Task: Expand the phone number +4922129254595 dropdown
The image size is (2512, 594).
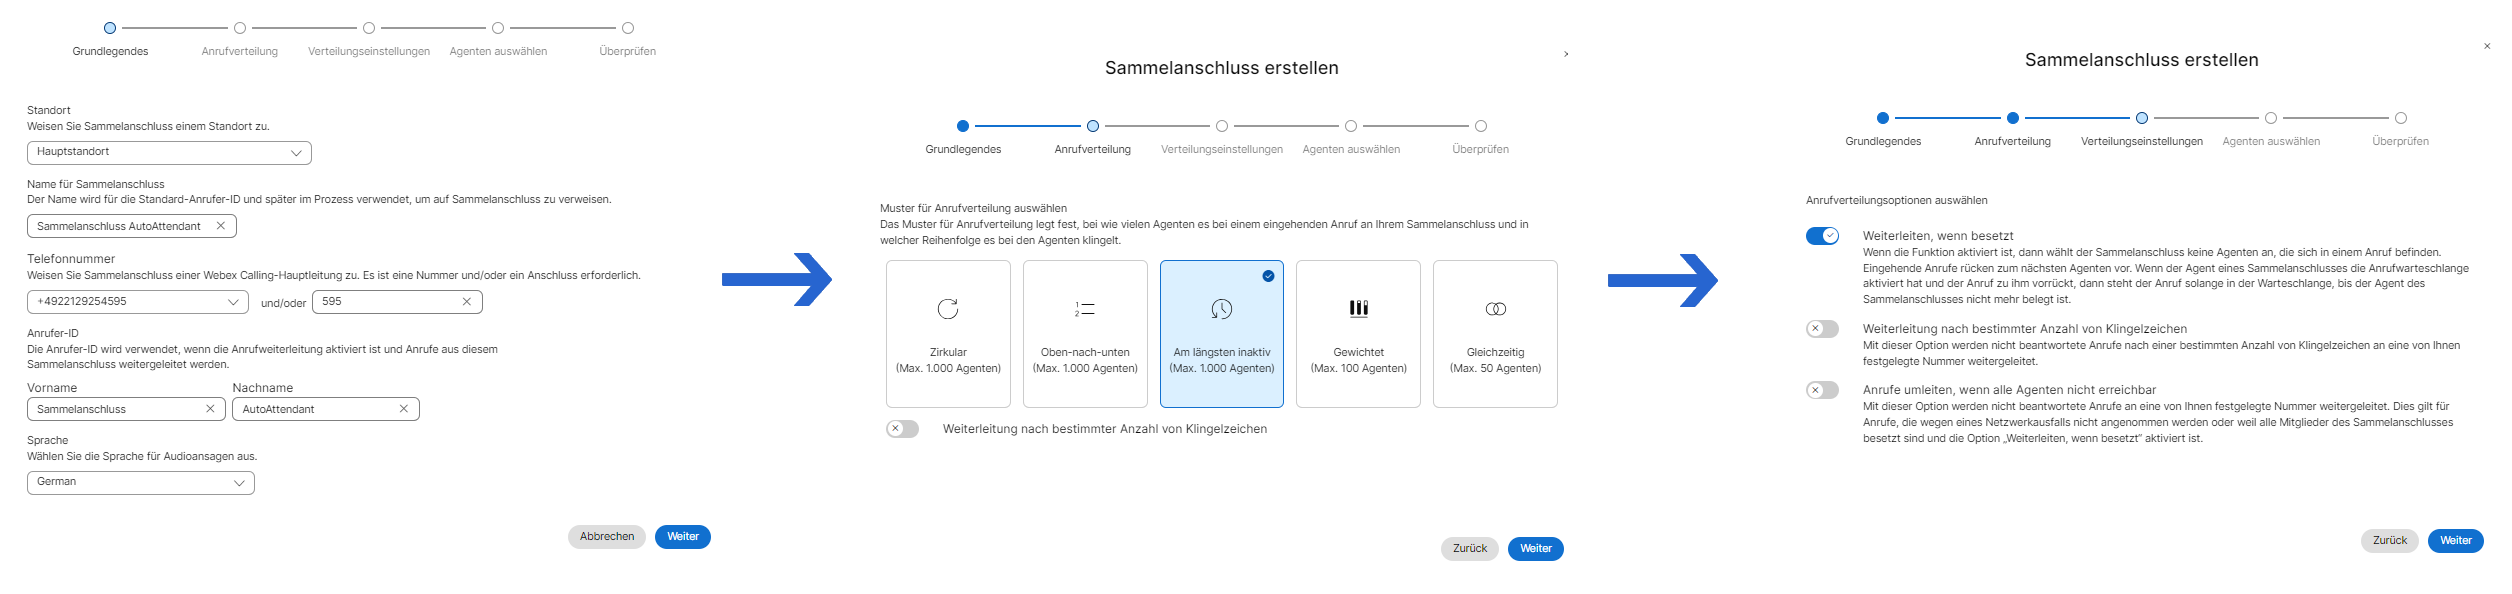Action: click(233, 302)
